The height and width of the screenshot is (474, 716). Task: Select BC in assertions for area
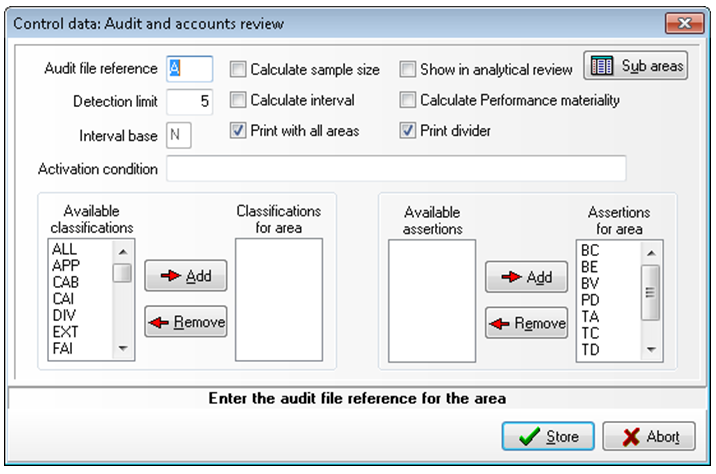click(x=590, y=250)
